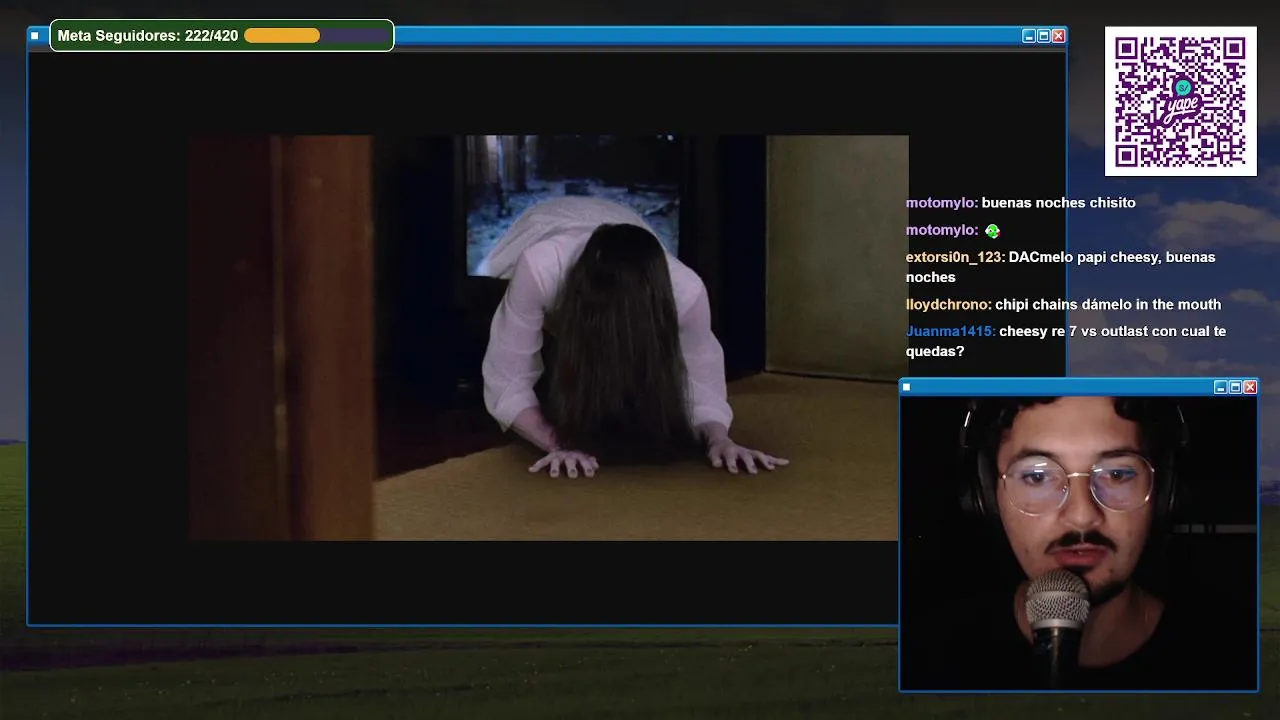
Task: Click the webcam feed of the streamer
Action: pos(1078,542)
